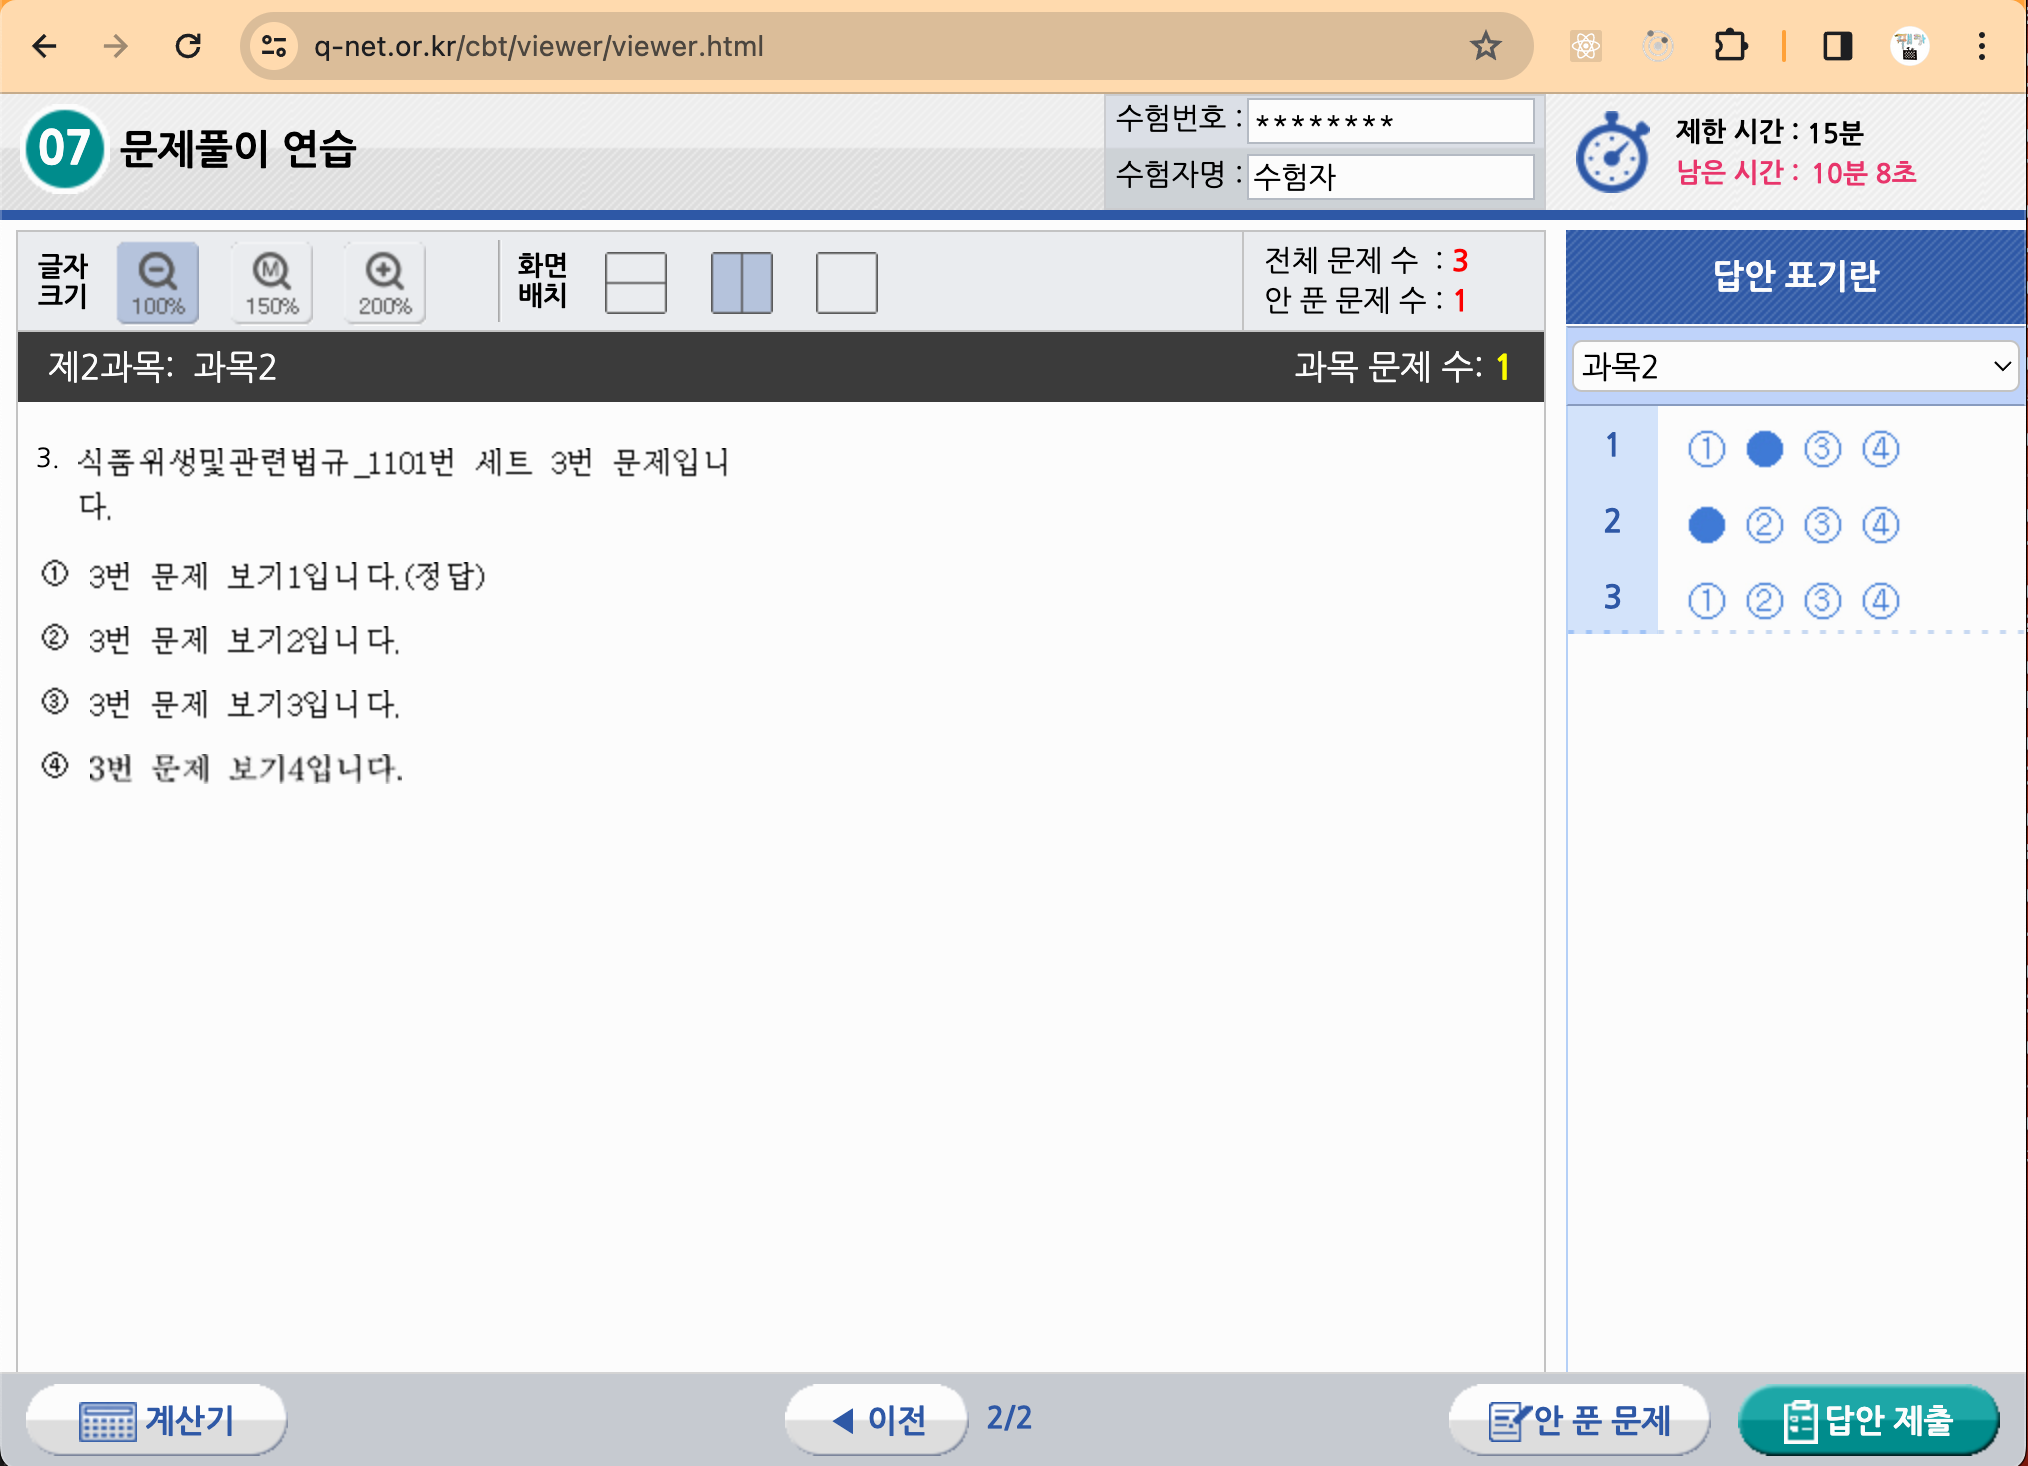Open the 계산기 calculator
This screenshot has height=1466, width=2028.
coord(156,1420)
